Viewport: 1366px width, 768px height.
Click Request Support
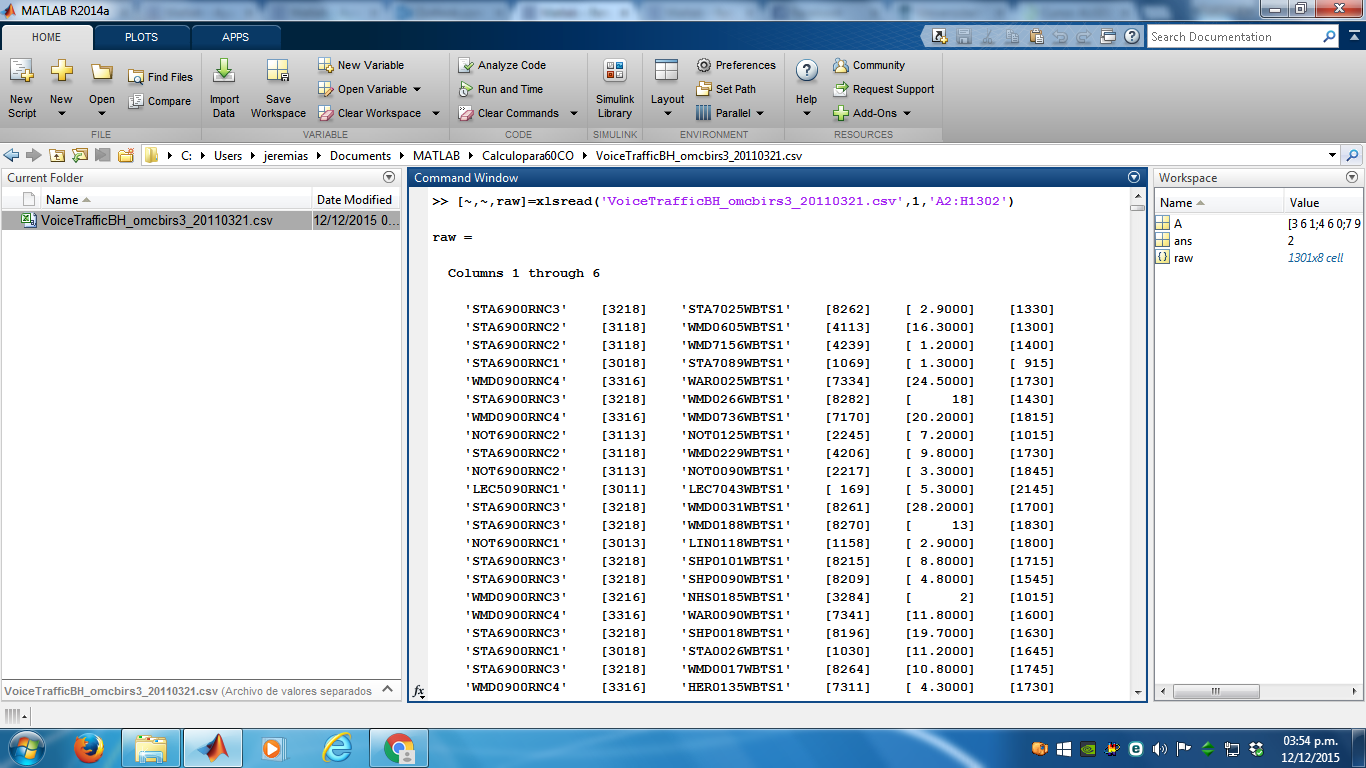coord(884,89)
